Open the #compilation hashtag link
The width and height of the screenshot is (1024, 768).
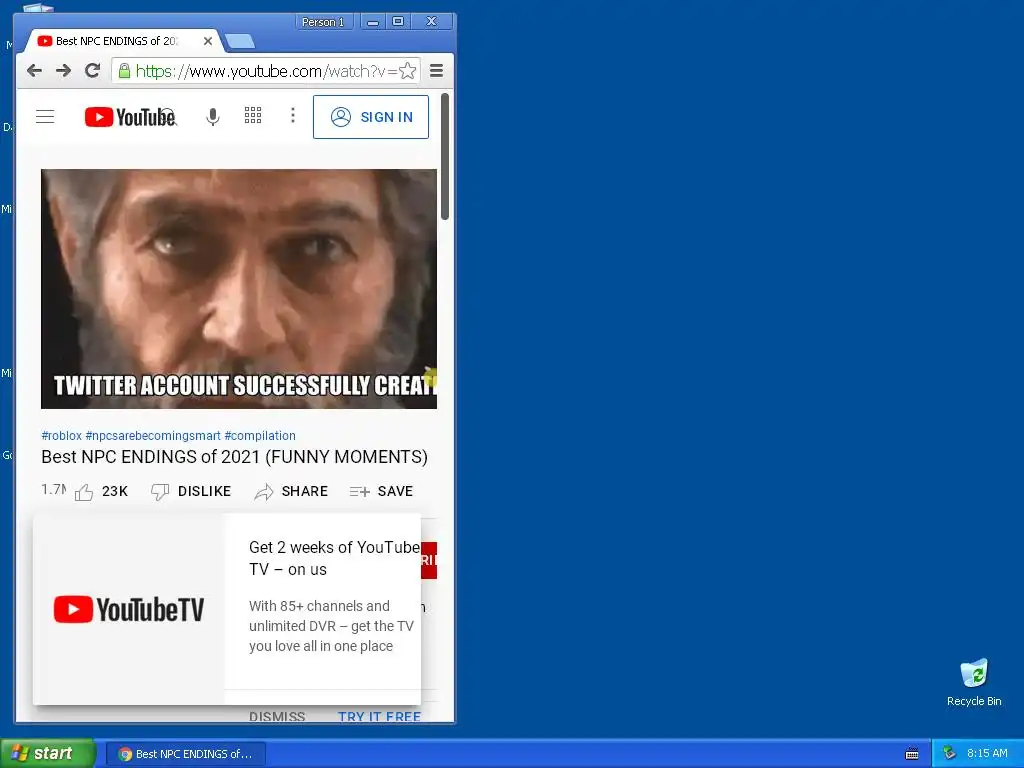tap(260, 436)
